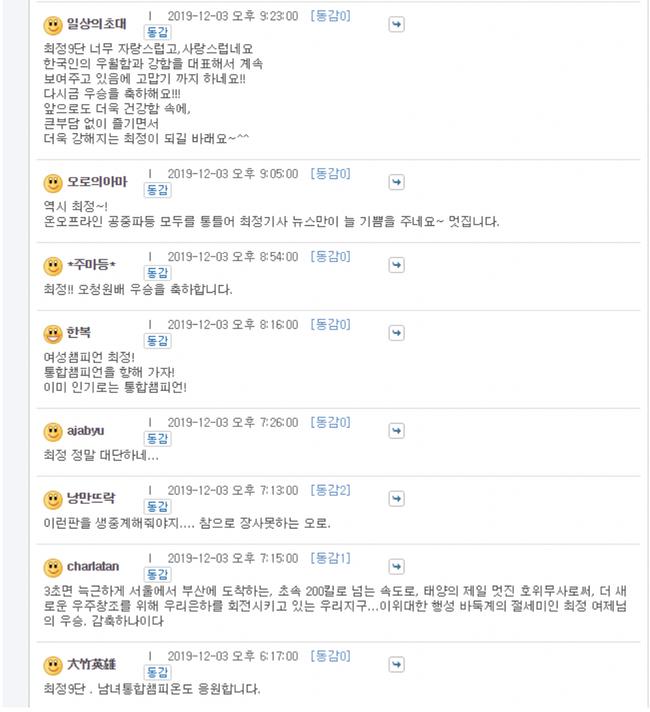This screenshot has height=712, width=650.
Task: Click reply arrow icon on 大竹英雄 comment
Action: (x=396, y=665)
